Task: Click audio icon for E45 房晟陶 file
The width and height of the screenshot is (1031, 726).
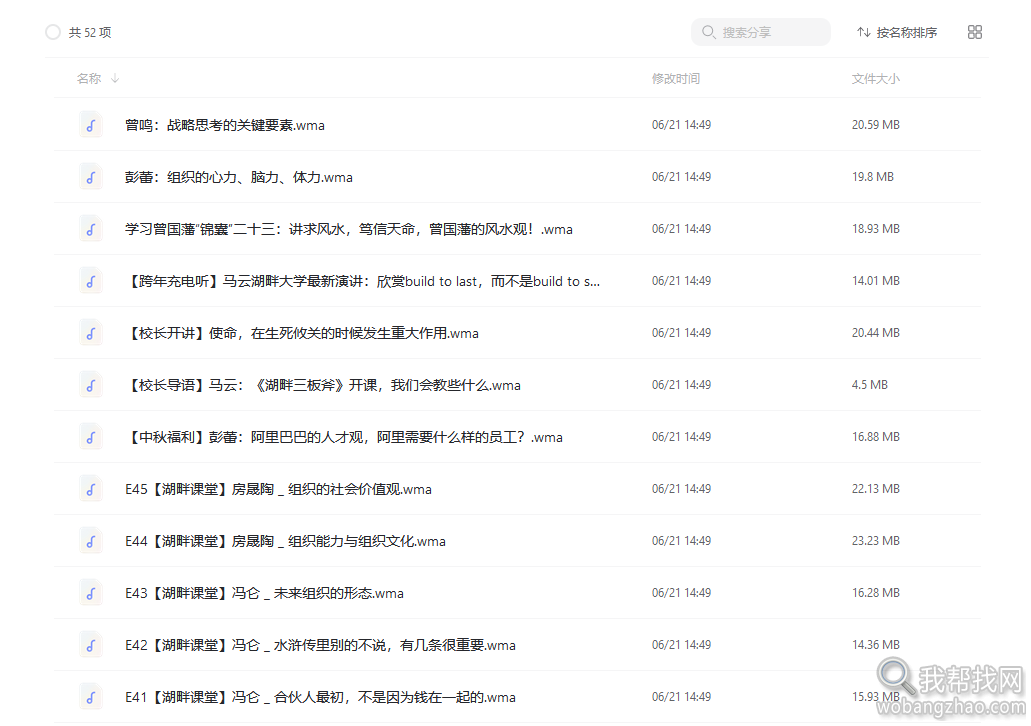Action: point(91,489)
